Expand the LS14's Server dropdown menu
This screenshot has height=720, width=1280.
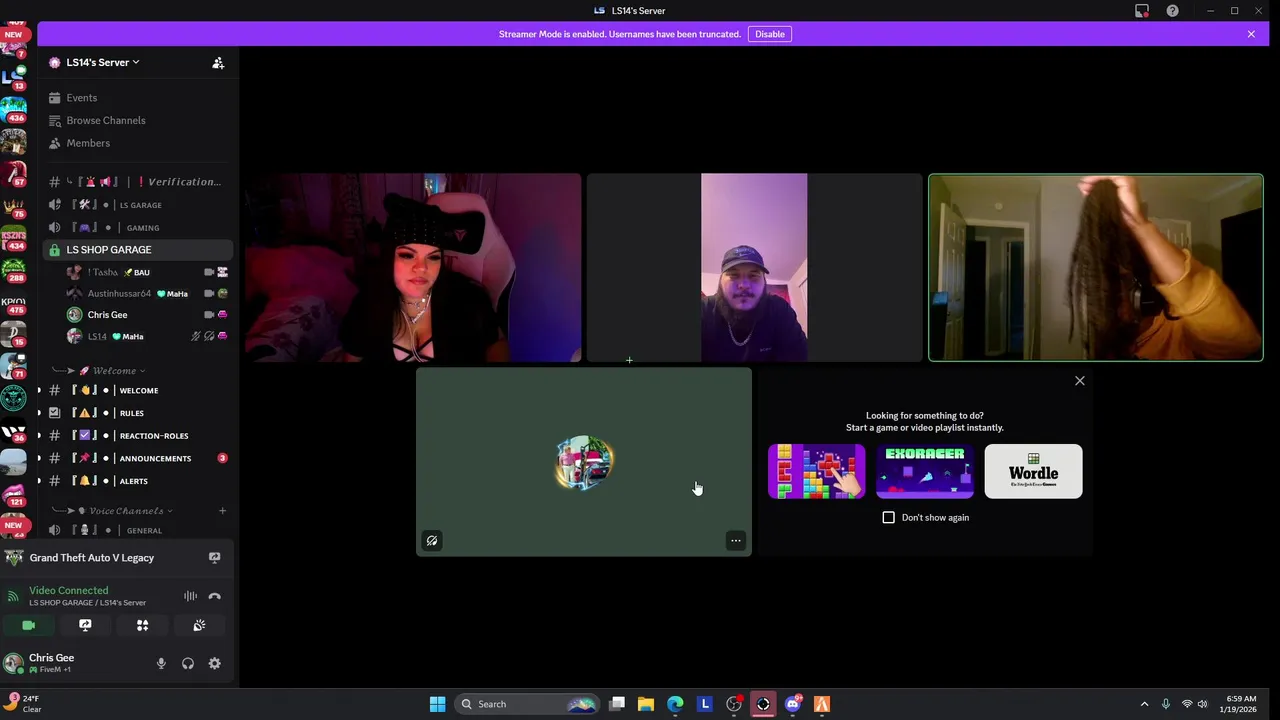(x=103, y=62)
